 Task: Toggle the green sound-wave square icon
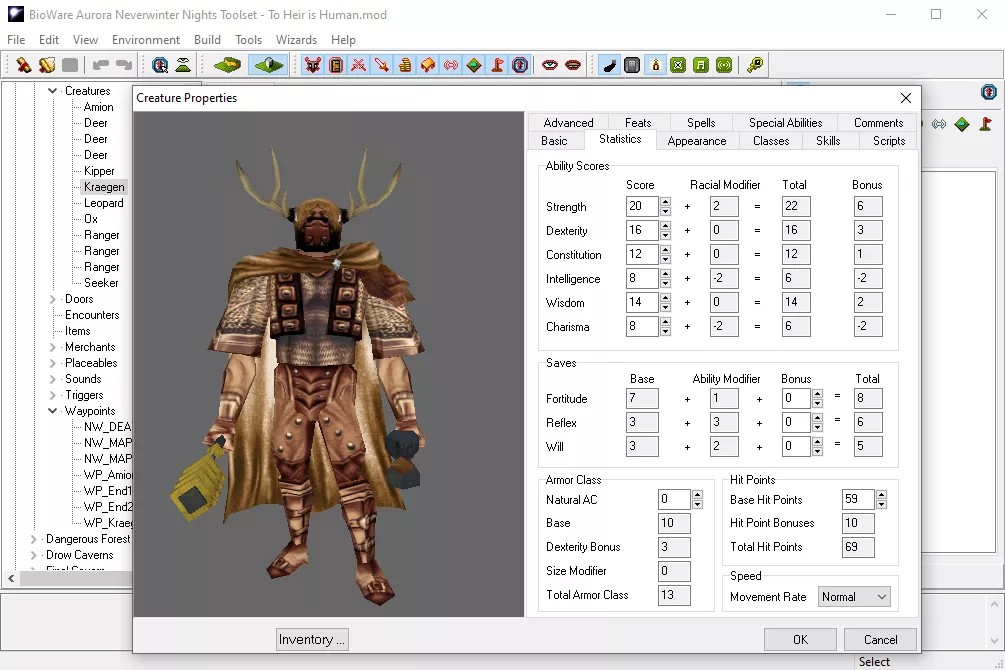click(x=724, y=65)
